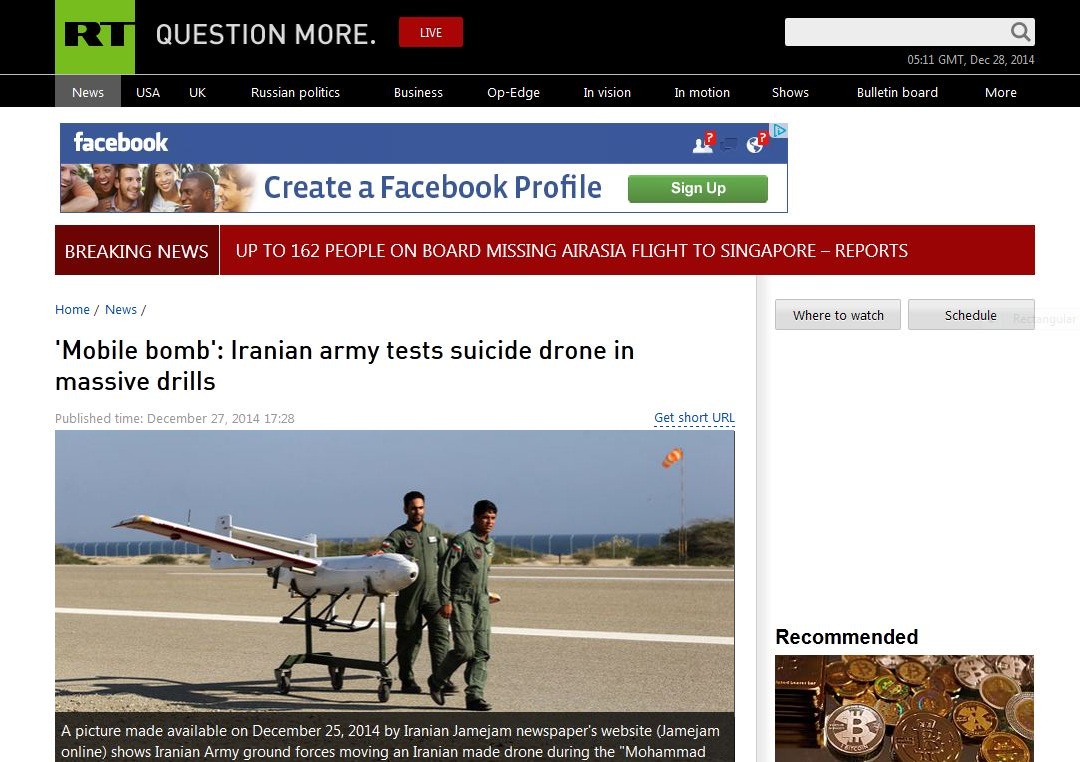Click the Where to watch button
This screenshot has height=762, width=1080.
click(x=838, y=315)
